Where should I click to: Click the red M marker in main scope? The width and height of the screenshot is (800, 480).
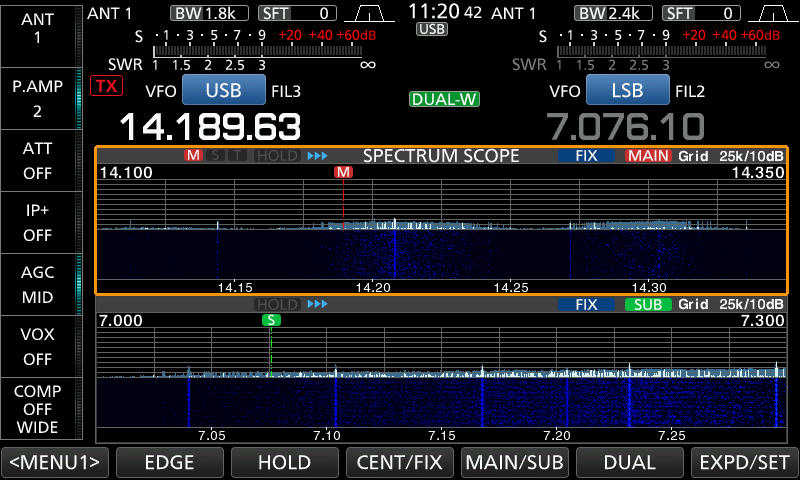[344, 172]
